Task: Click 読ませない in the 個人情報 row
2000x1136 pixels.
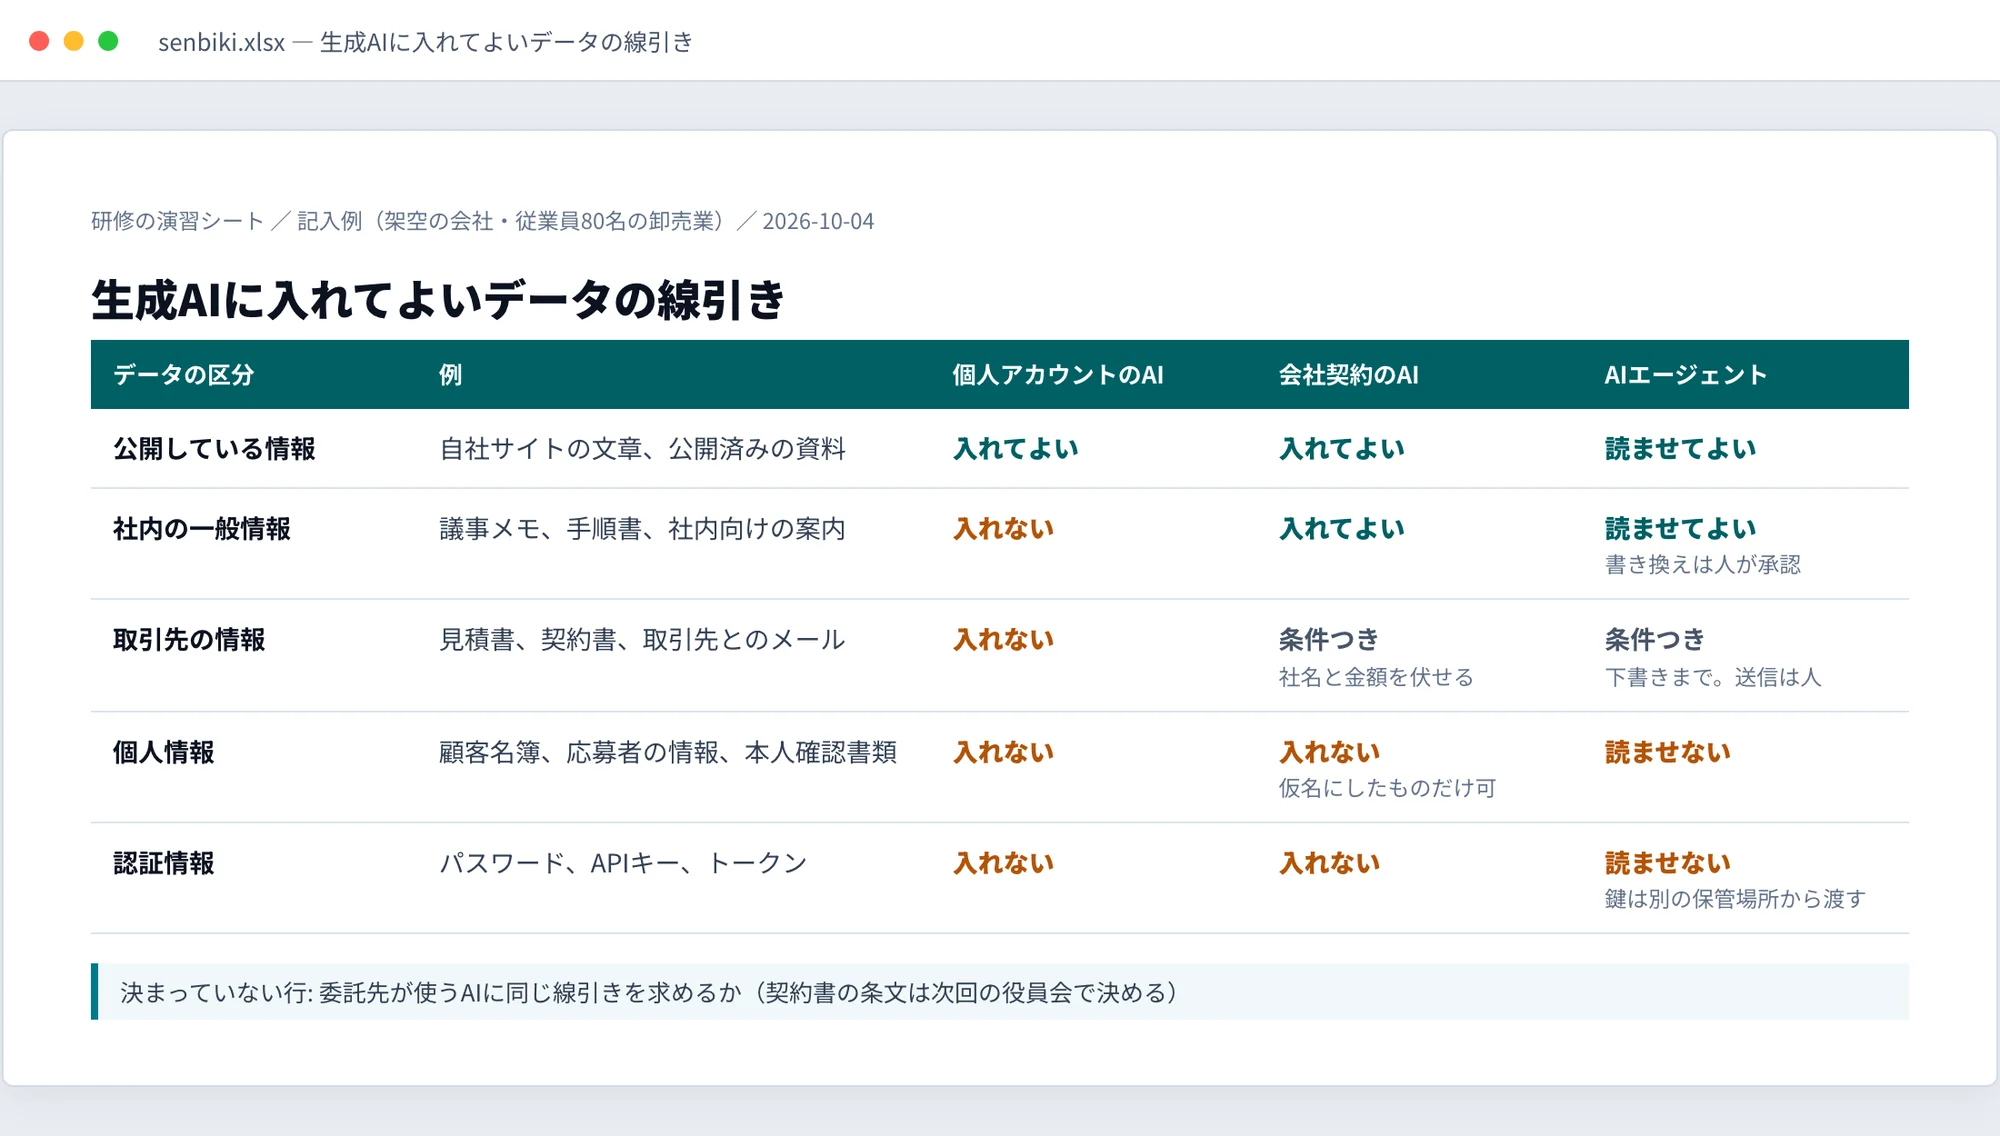Action: click(x=1668, y=752)
